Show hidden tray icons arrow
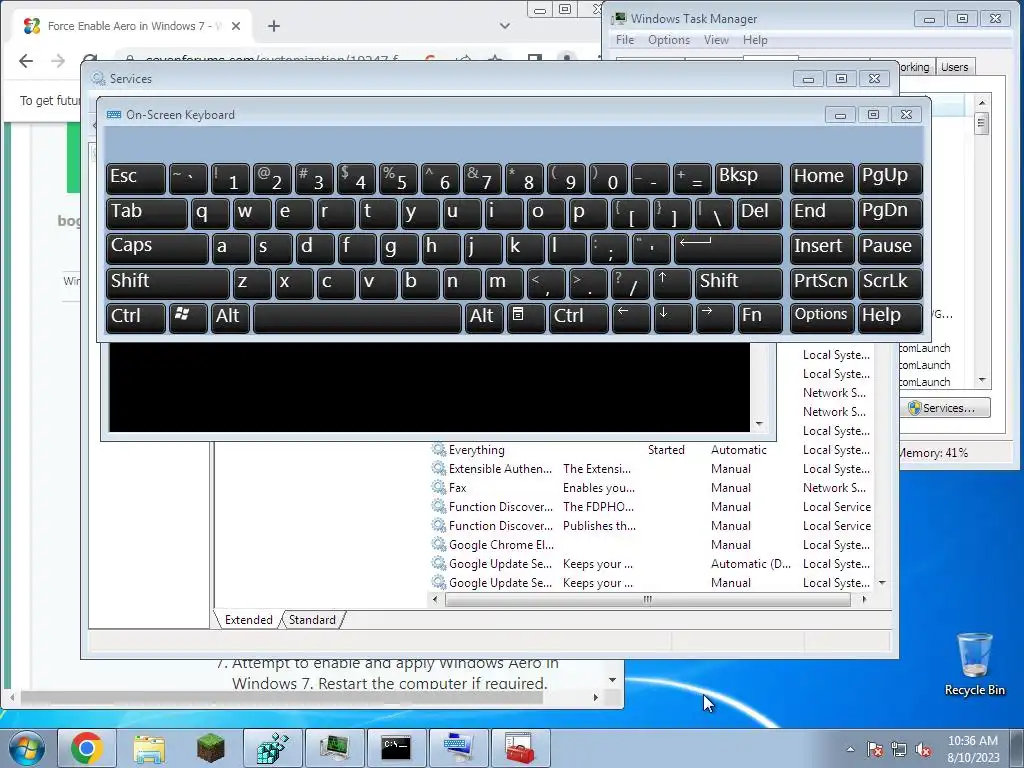The height and width of the screenshot is (768, 1024). (850, 750)
